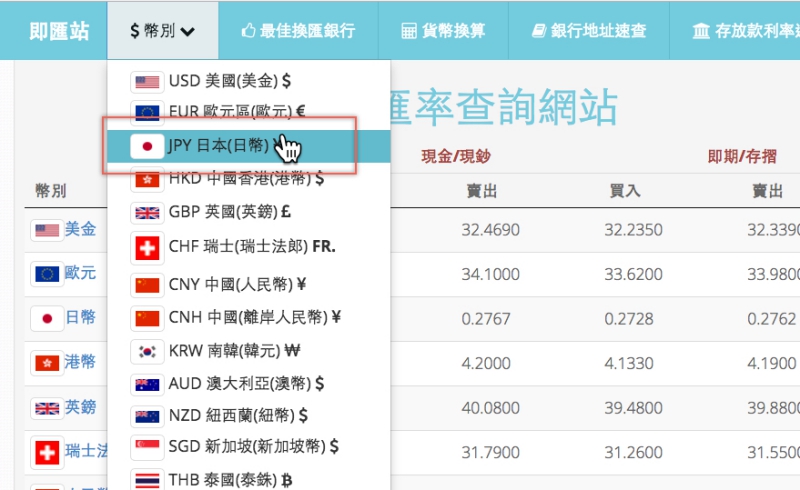The height and width of the screenshot is (490, 800).
Task: Click Hong Kong flag in 港幣 row
Action: point(47,363)
